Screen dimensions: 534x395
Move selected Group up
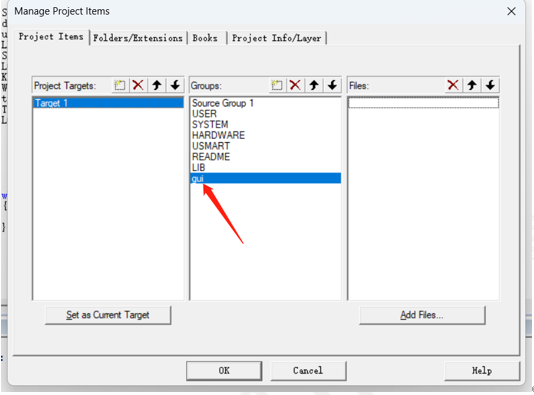(x=314, y=85)
